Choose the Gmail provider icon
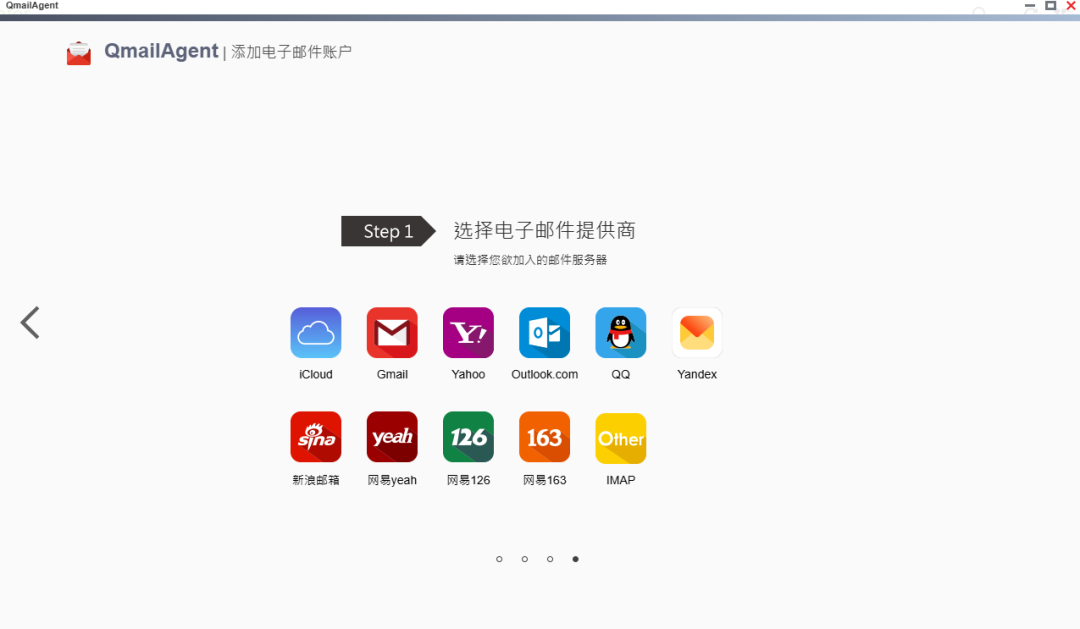Viewport: 1080px width, 629px height. (392, 333)
